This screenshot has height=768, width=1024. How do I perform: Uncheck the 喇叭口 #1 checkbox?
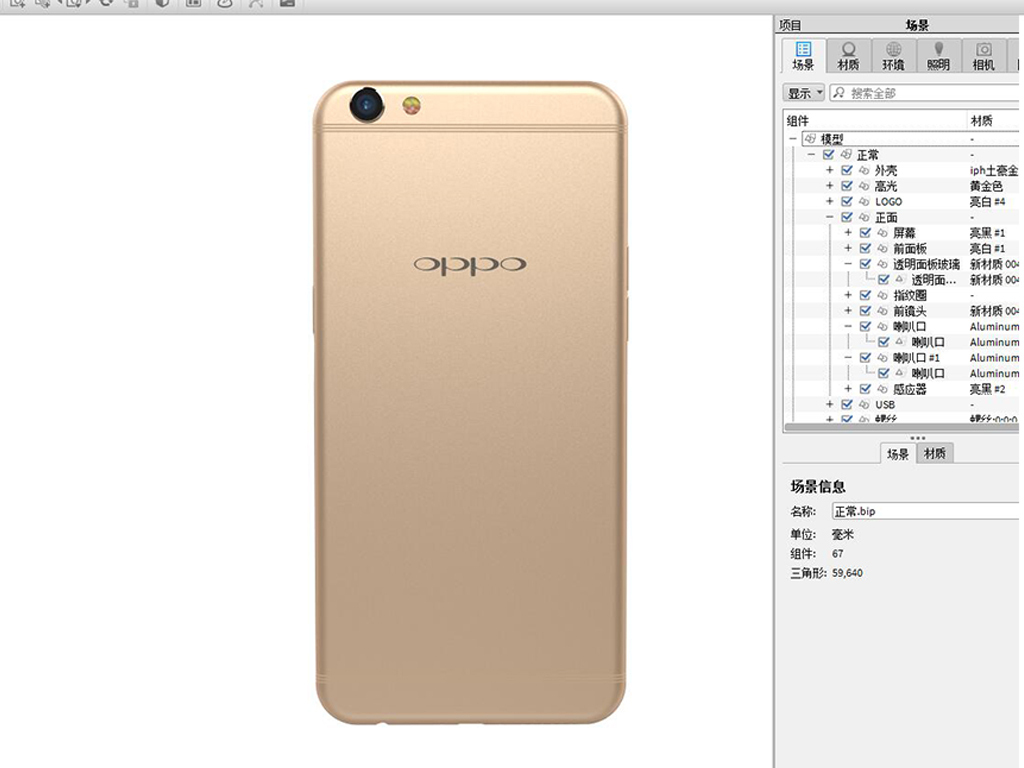tap(865, 358)
